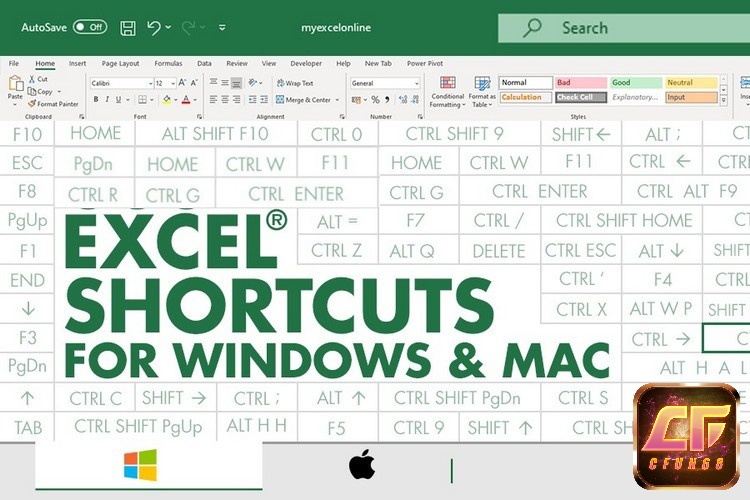750x500 pixels.
Task: Click the Accounting Number Format icon
Action: click(356, 100)
